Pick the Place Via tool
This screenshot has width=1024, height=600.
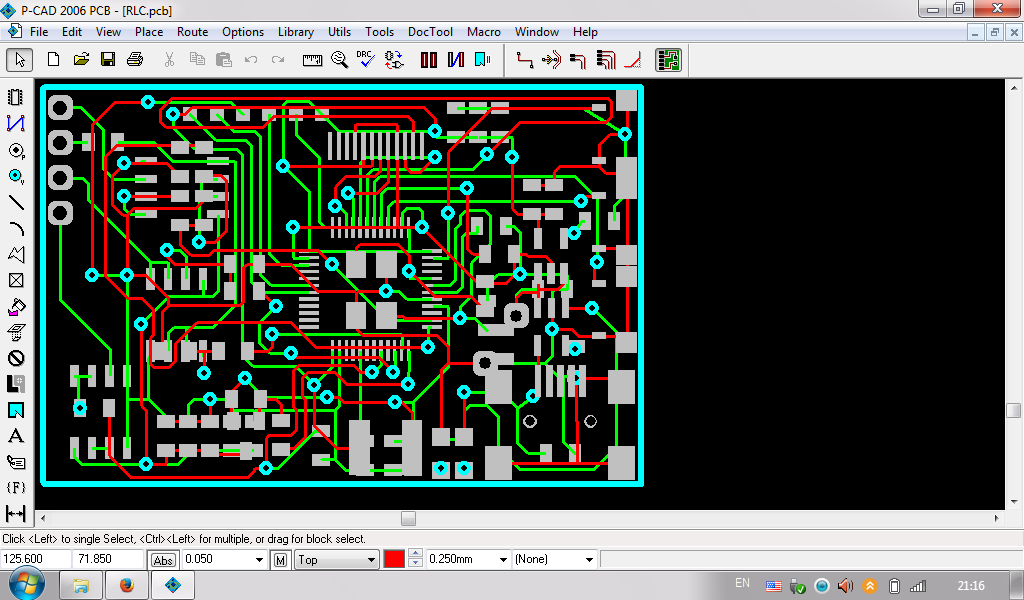16,176
